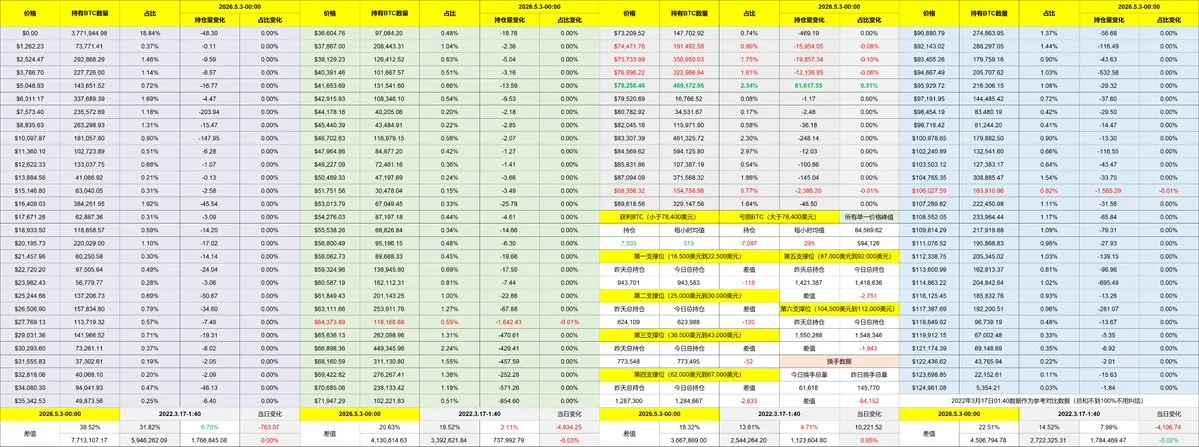Click the green $78,258.46 price cell

click(630, 86)
